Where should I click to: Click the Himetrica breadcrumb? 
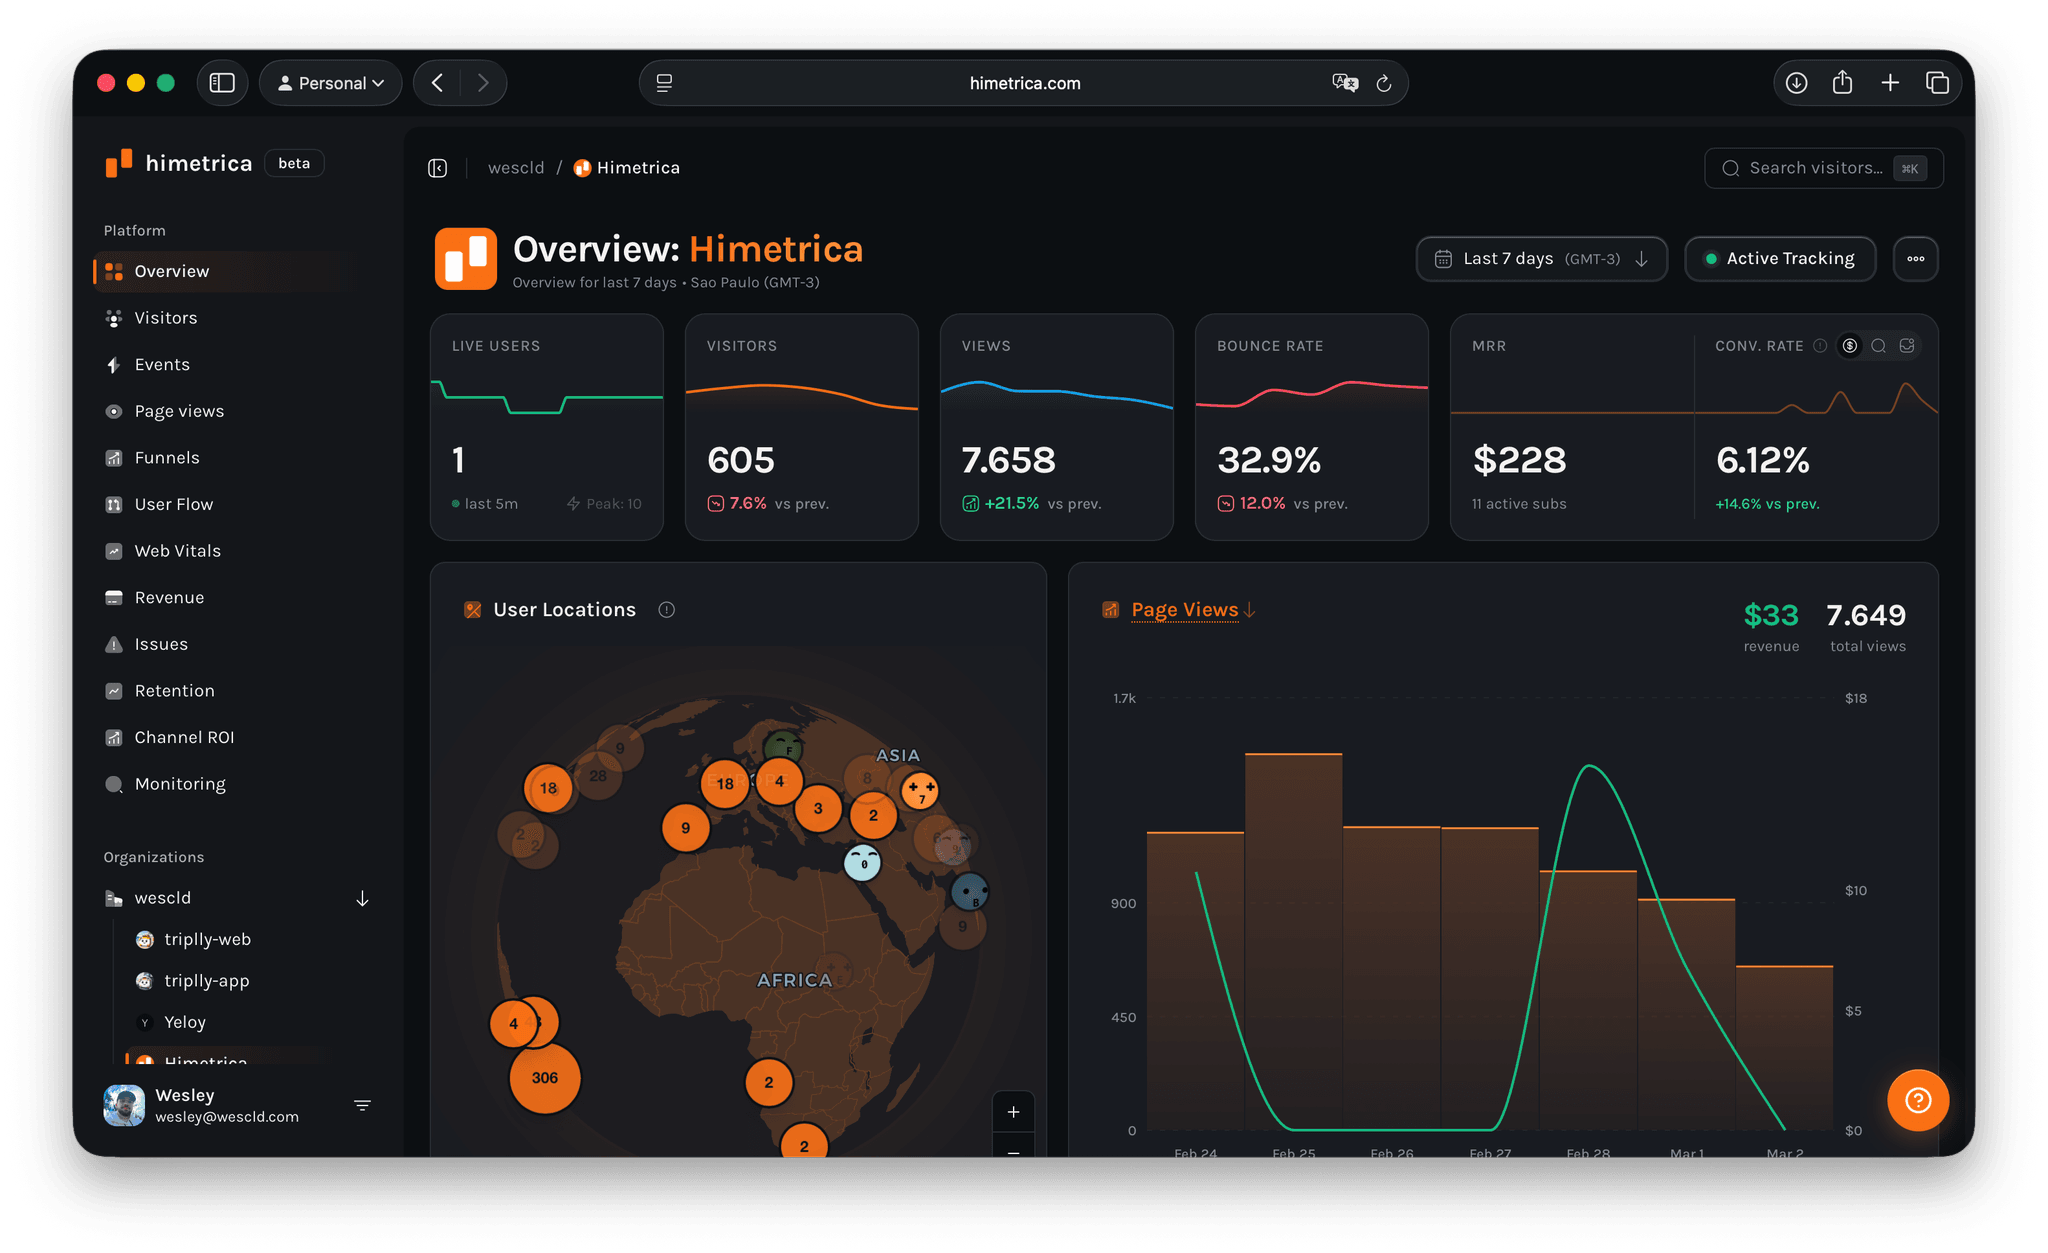point(627,168)
